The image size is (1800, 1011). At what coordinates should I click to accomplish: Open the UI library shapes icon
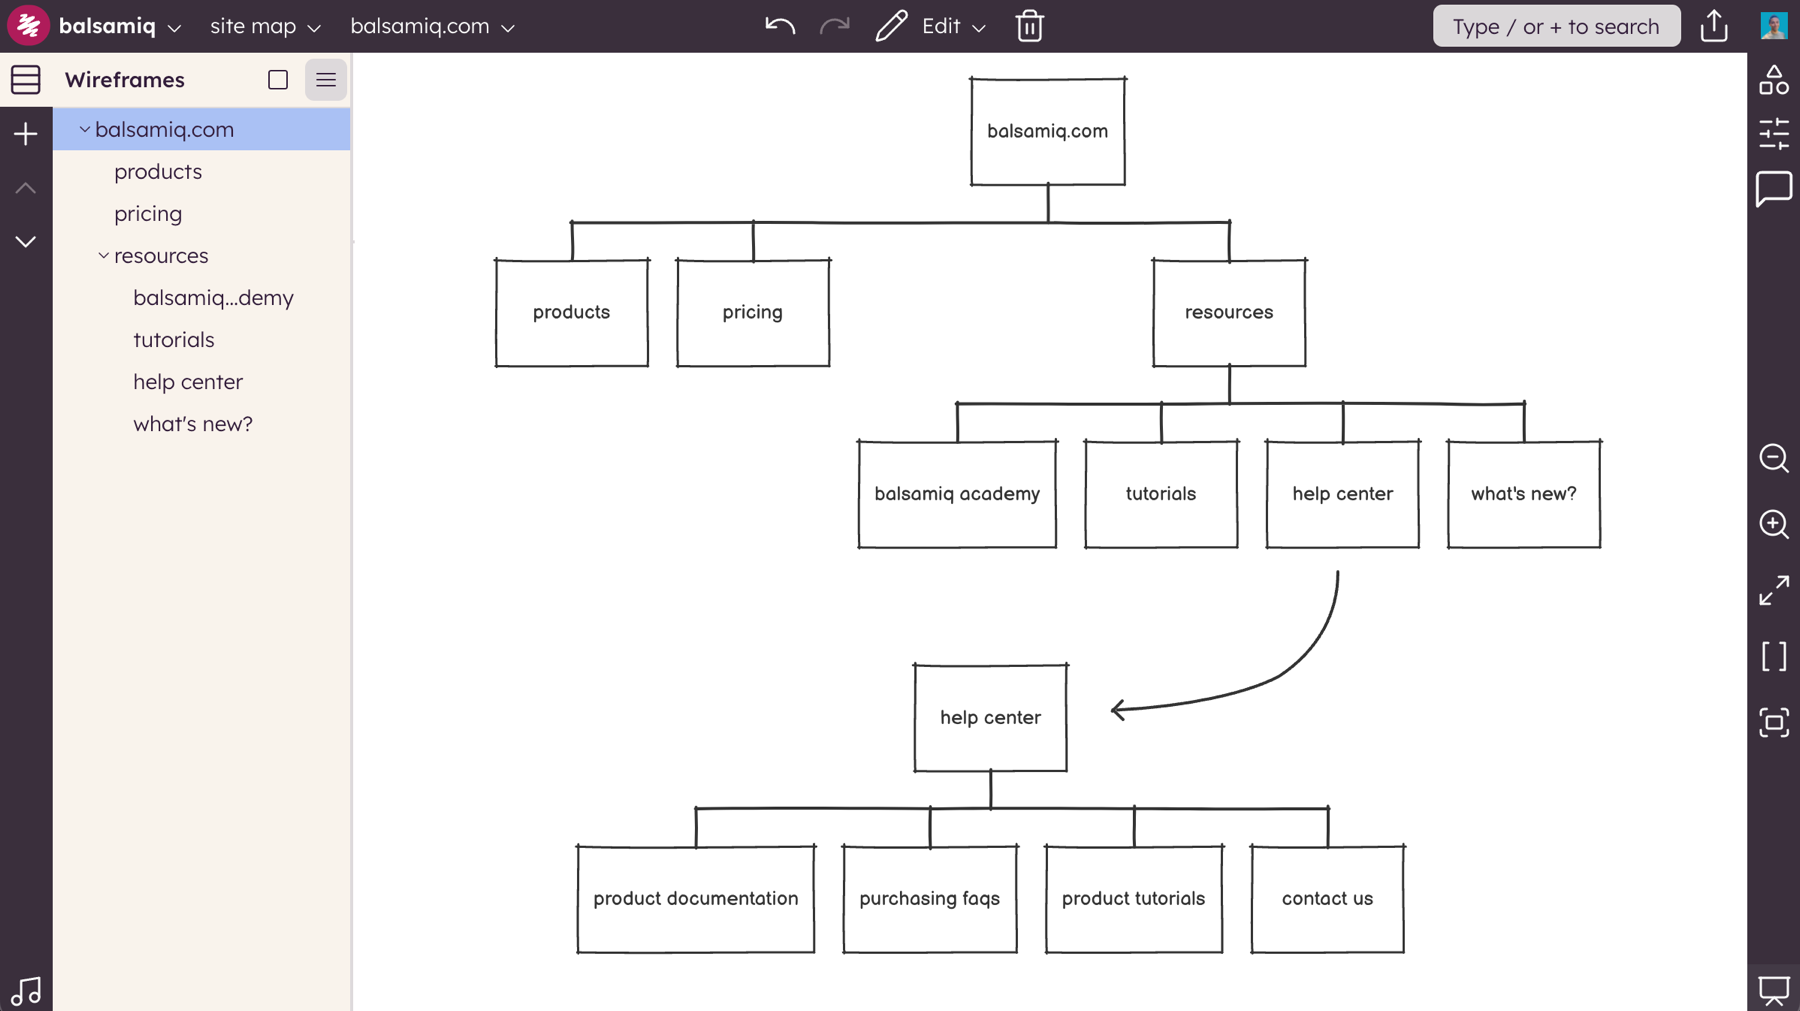click(x=1773, y=80)
